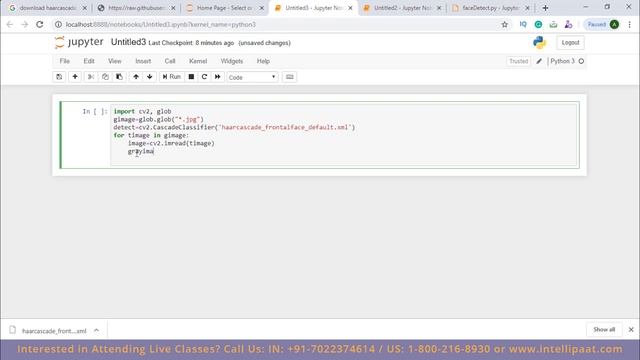Cut selected cells with the scissors icon

[x=91, y=77]
